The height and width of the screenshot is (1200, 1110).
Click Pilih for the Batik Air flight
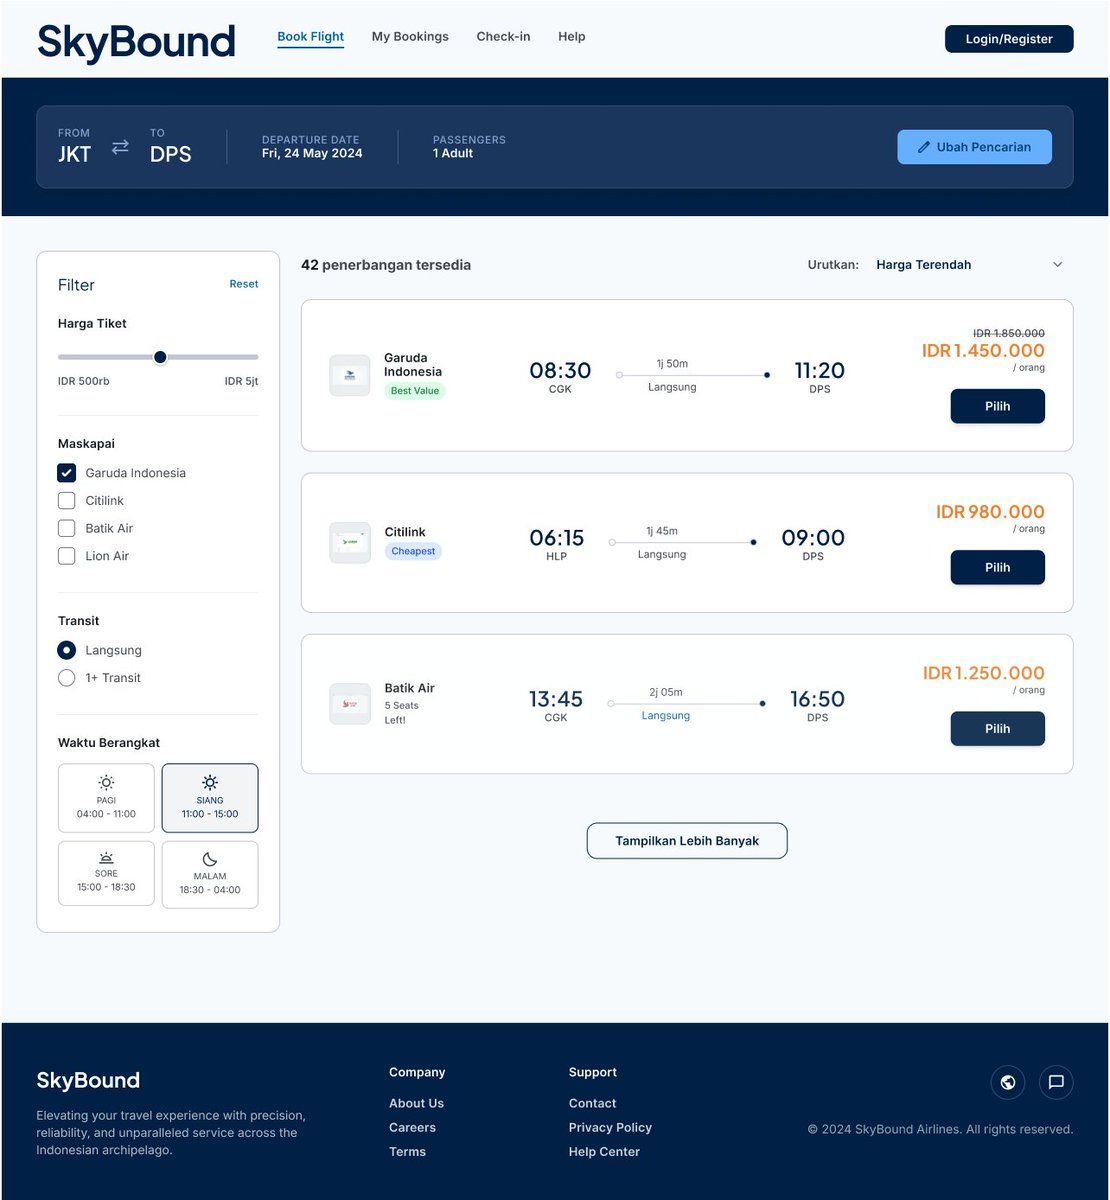point(997,728)
